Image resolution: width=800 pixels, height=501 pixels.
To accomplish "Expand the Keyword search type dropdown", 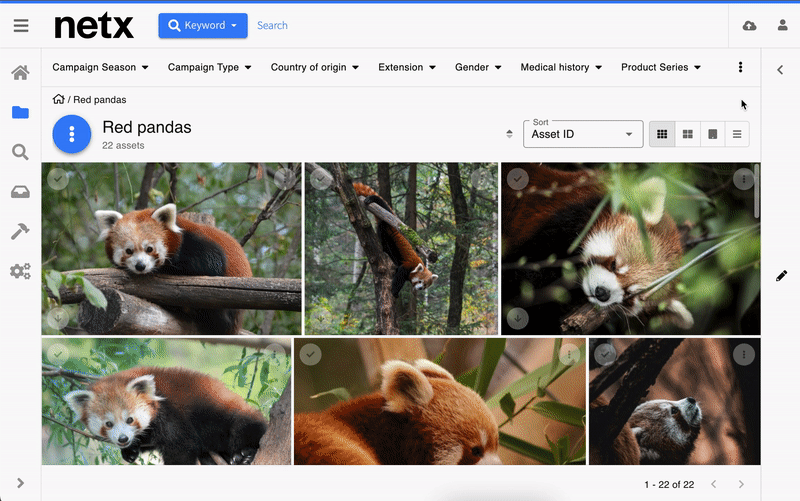I will tap(203, 26).
